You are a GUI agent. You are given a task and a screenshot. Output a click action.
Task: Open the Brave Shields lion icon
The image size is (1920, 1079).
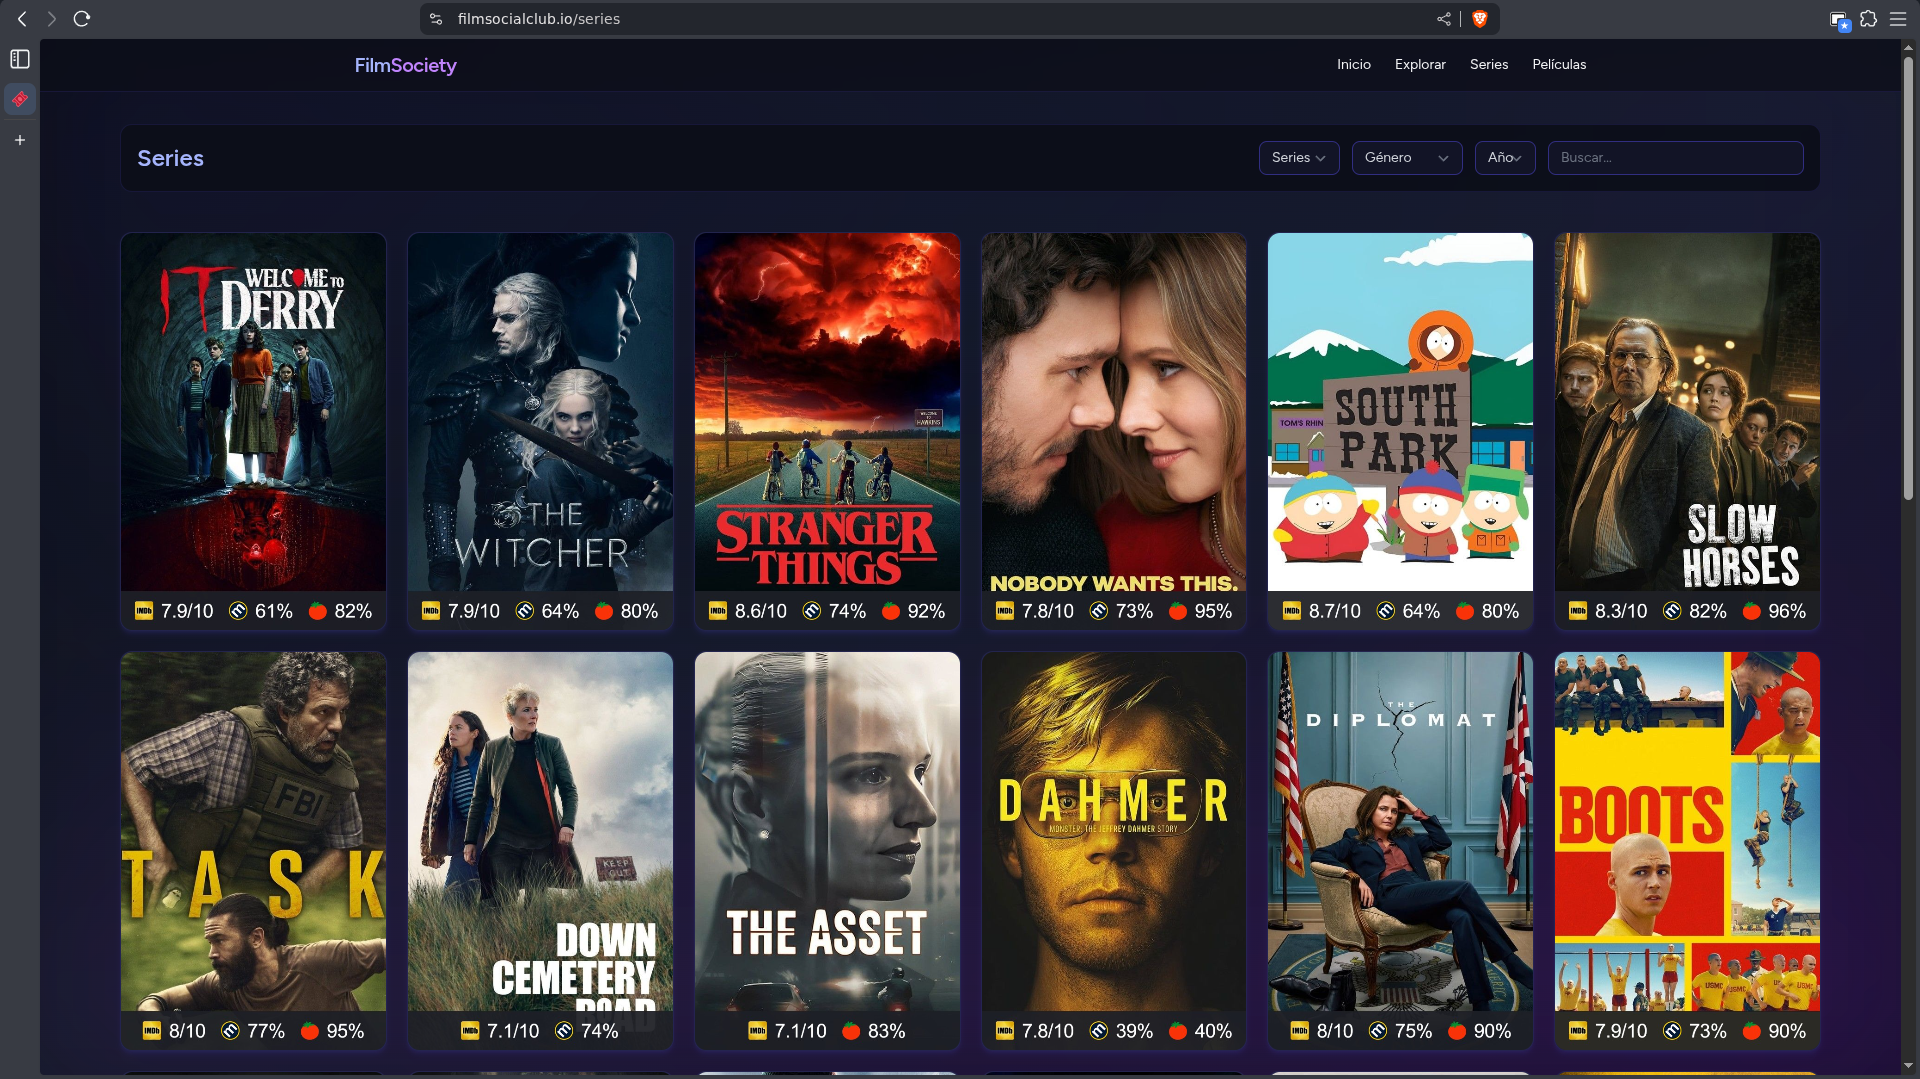coord(1480,19)
